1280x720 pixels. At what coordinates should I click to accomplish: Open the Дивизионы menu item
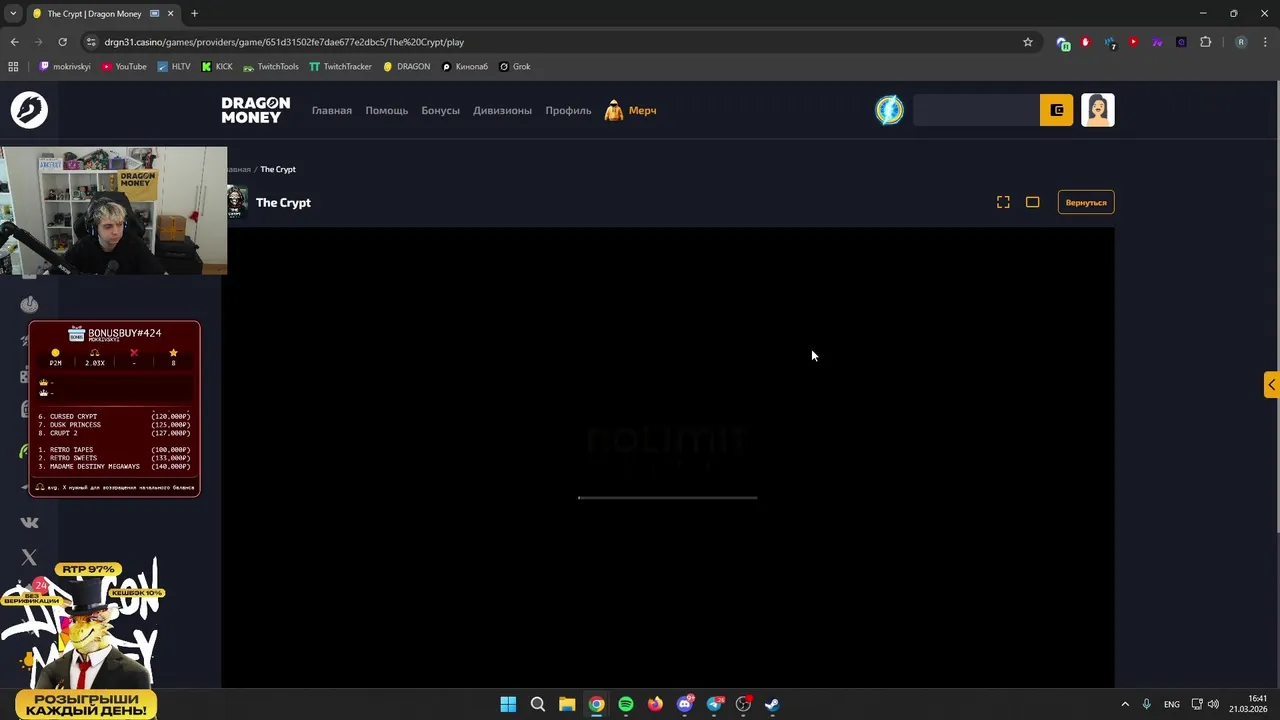click(x=502, y=110)
